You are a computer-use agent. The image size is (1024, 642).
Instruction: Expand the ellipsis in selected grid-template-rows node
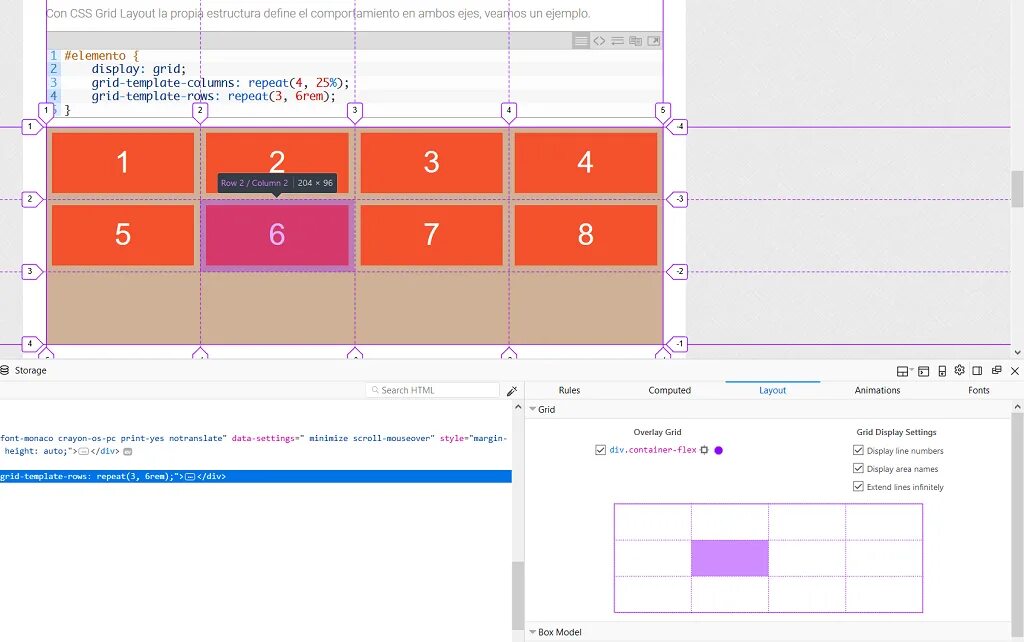(190, 477)
